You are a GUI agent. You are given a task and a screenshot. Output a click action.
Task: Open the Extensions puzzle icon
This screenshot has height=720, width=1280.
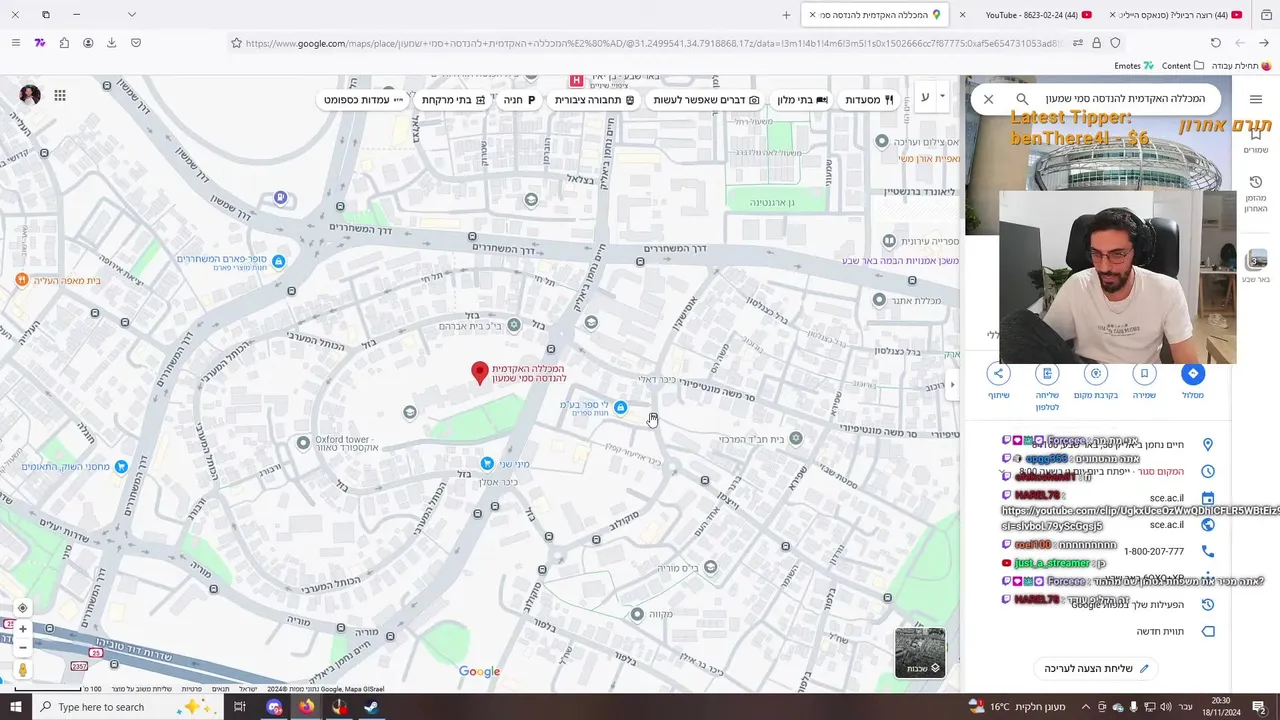(64, 43)
